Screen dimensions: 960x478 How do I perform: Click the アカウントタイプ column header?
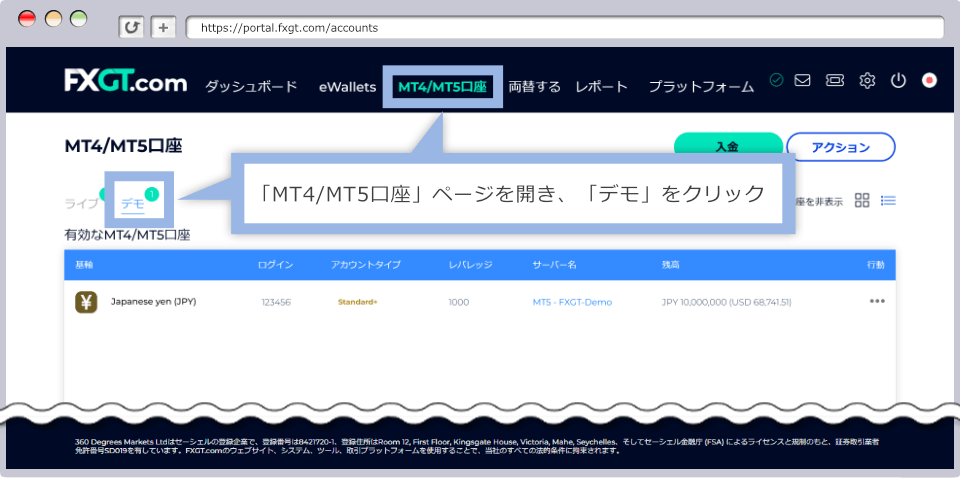point(366,265)
